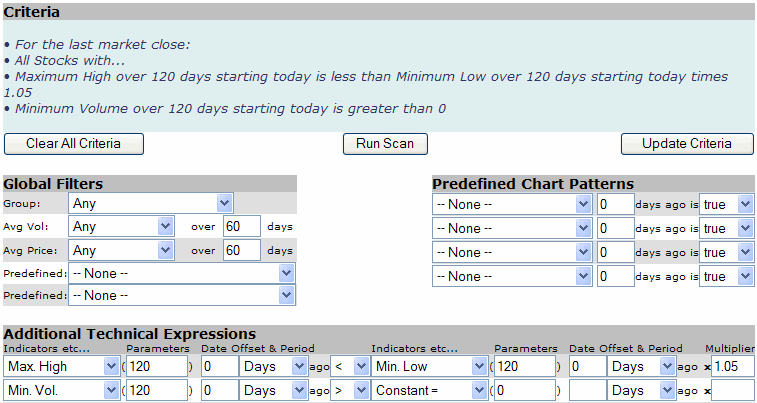Open the Constant = indicator dropdown
This screenshot has height=403, width=757.
click(x=429, y=390)
